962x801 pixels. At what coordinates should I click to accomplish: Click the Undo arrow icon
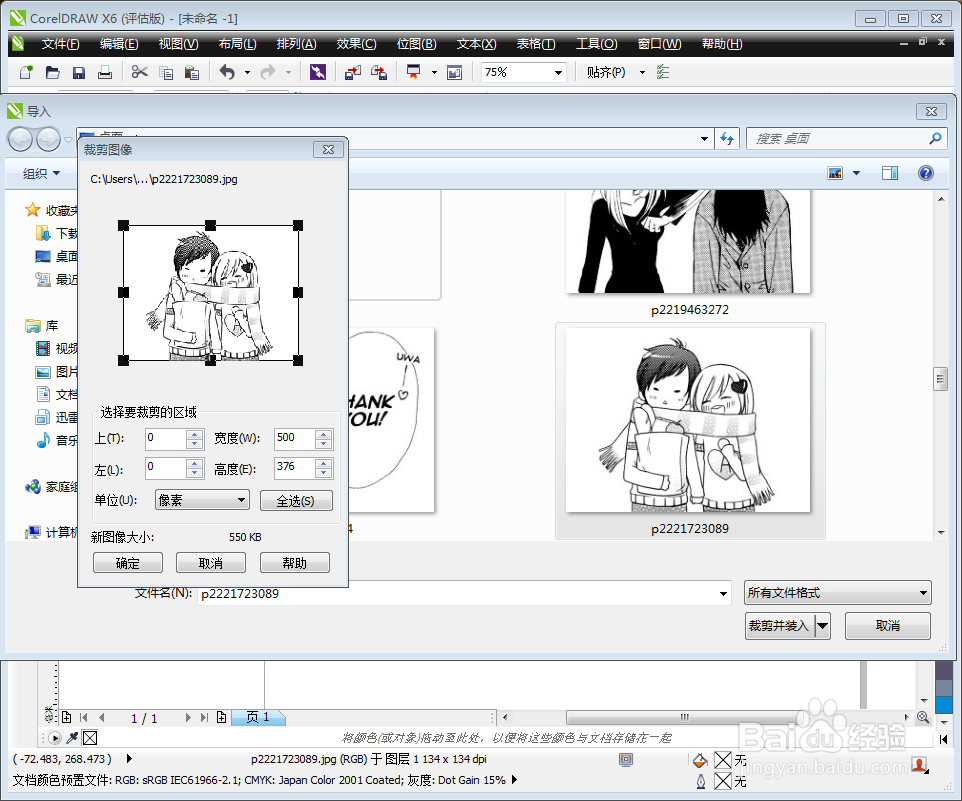tap(228, 72)
